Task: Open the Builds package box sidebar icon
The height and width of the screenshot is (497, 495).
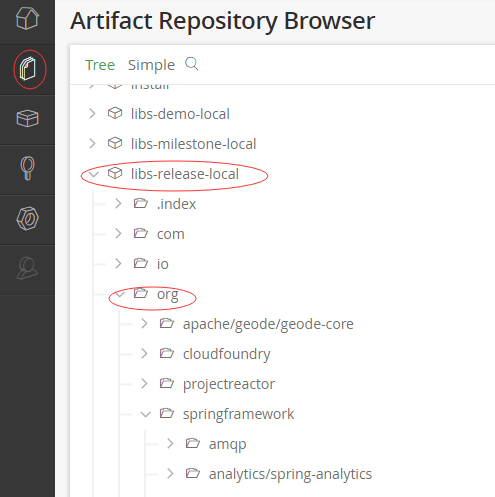Action: pyautogui.click(x=27, y=118)
